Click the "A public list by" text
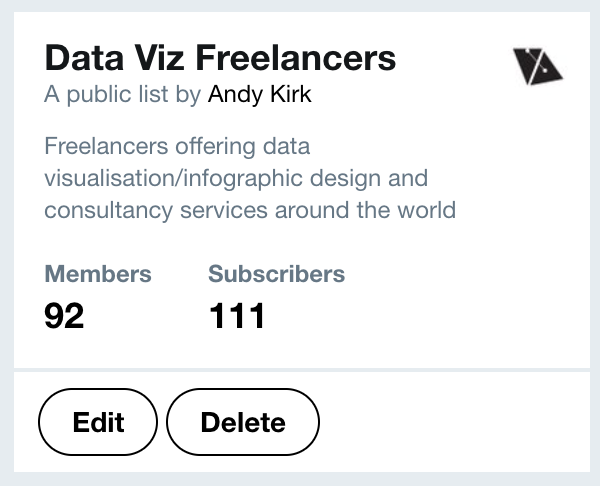 (123, 95)
